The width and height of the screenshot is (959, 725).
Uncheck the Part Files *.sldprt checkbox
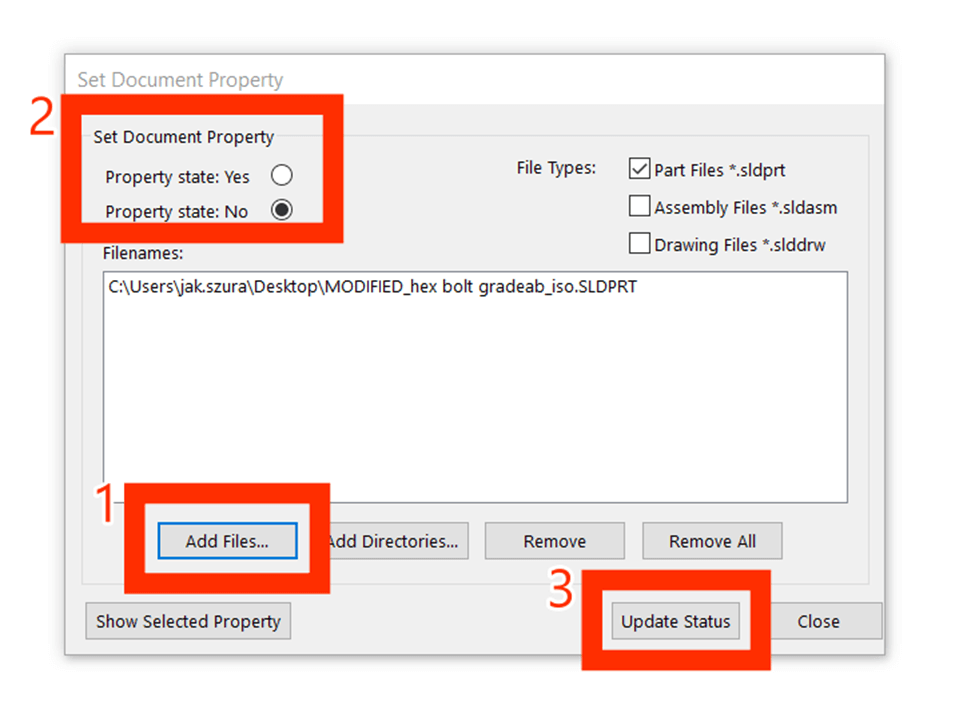(639, 169)
